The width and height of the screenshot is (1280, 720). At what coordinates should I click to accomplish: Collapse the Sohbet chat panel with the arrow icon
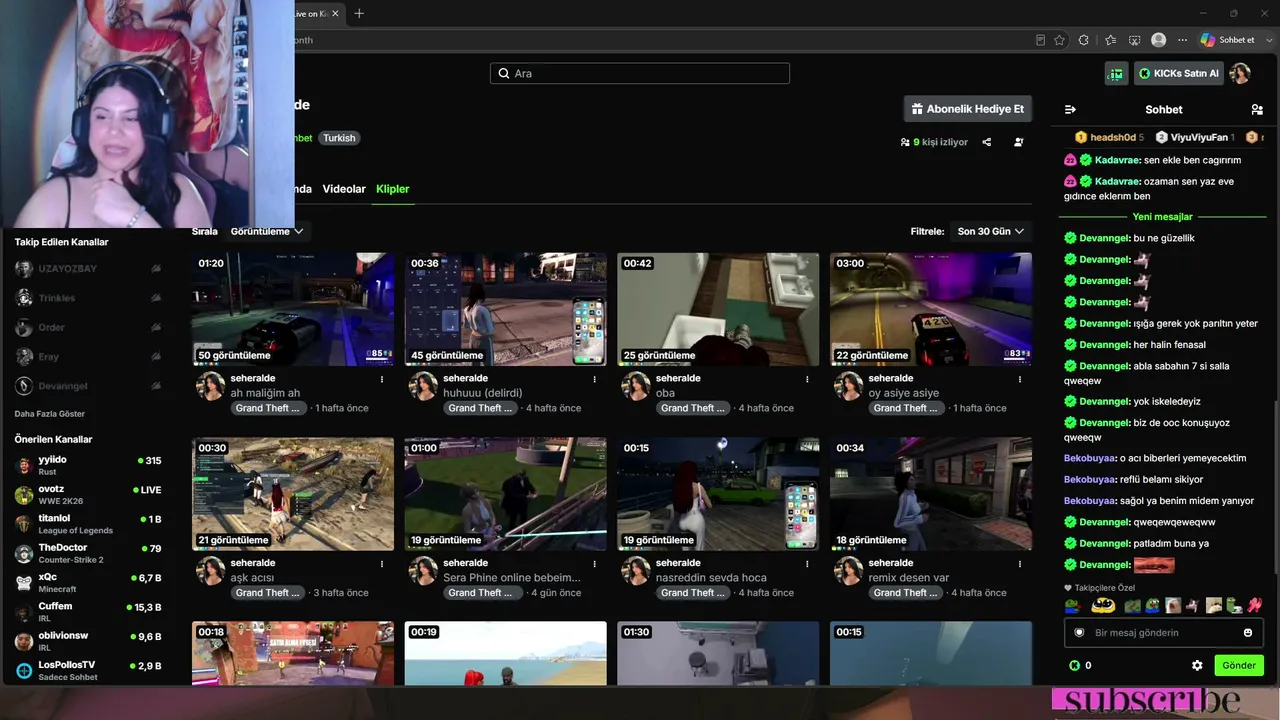click(x=1070, y=110)
